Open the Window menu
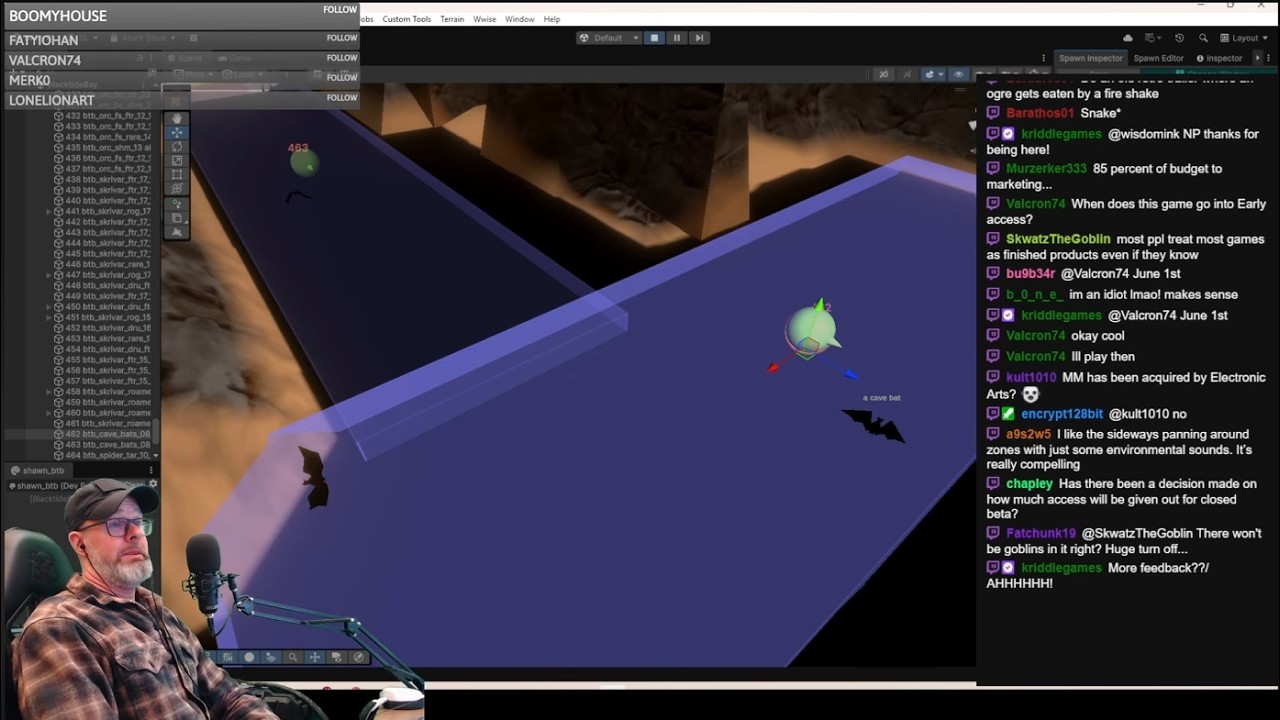 [519, 19]
